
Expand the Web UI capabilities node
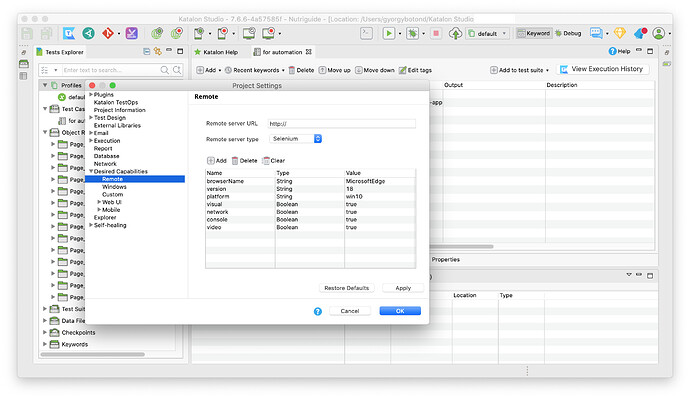(x=99, y=202)
